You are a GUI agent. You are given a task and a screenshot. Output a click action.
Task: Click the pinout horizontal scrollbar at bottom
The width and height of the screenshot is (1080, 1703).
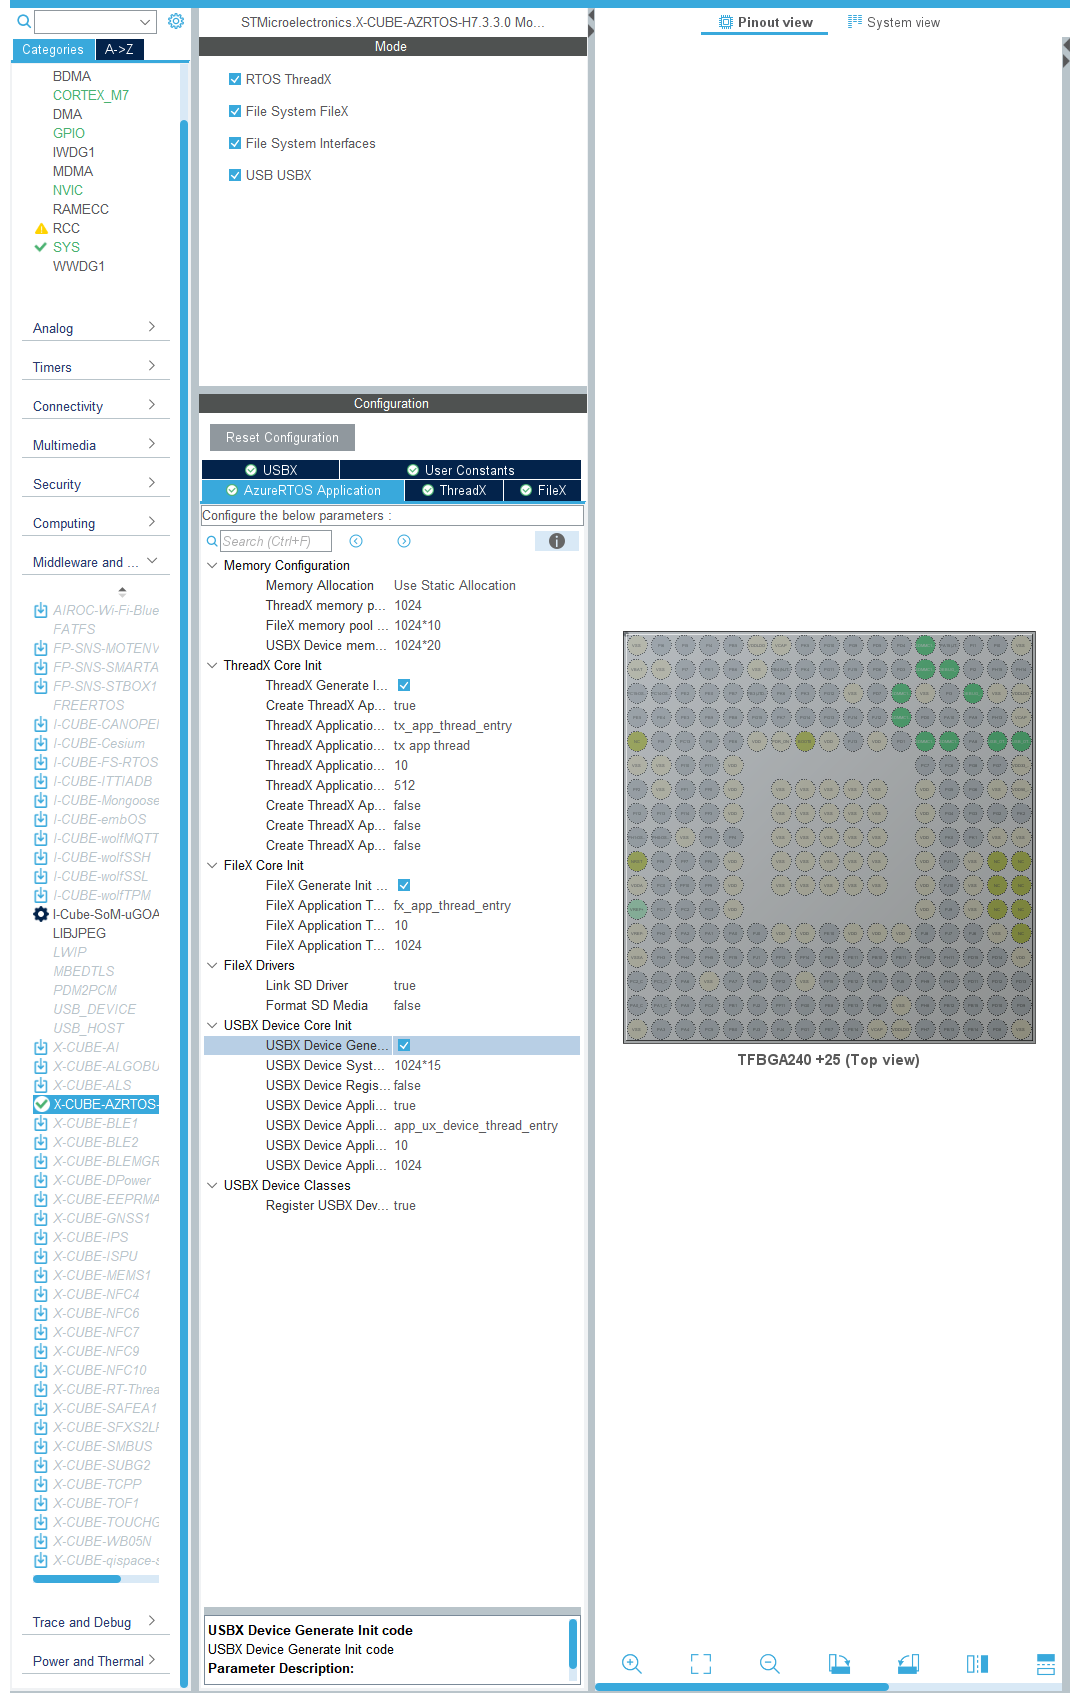[x=742, y=1687]
